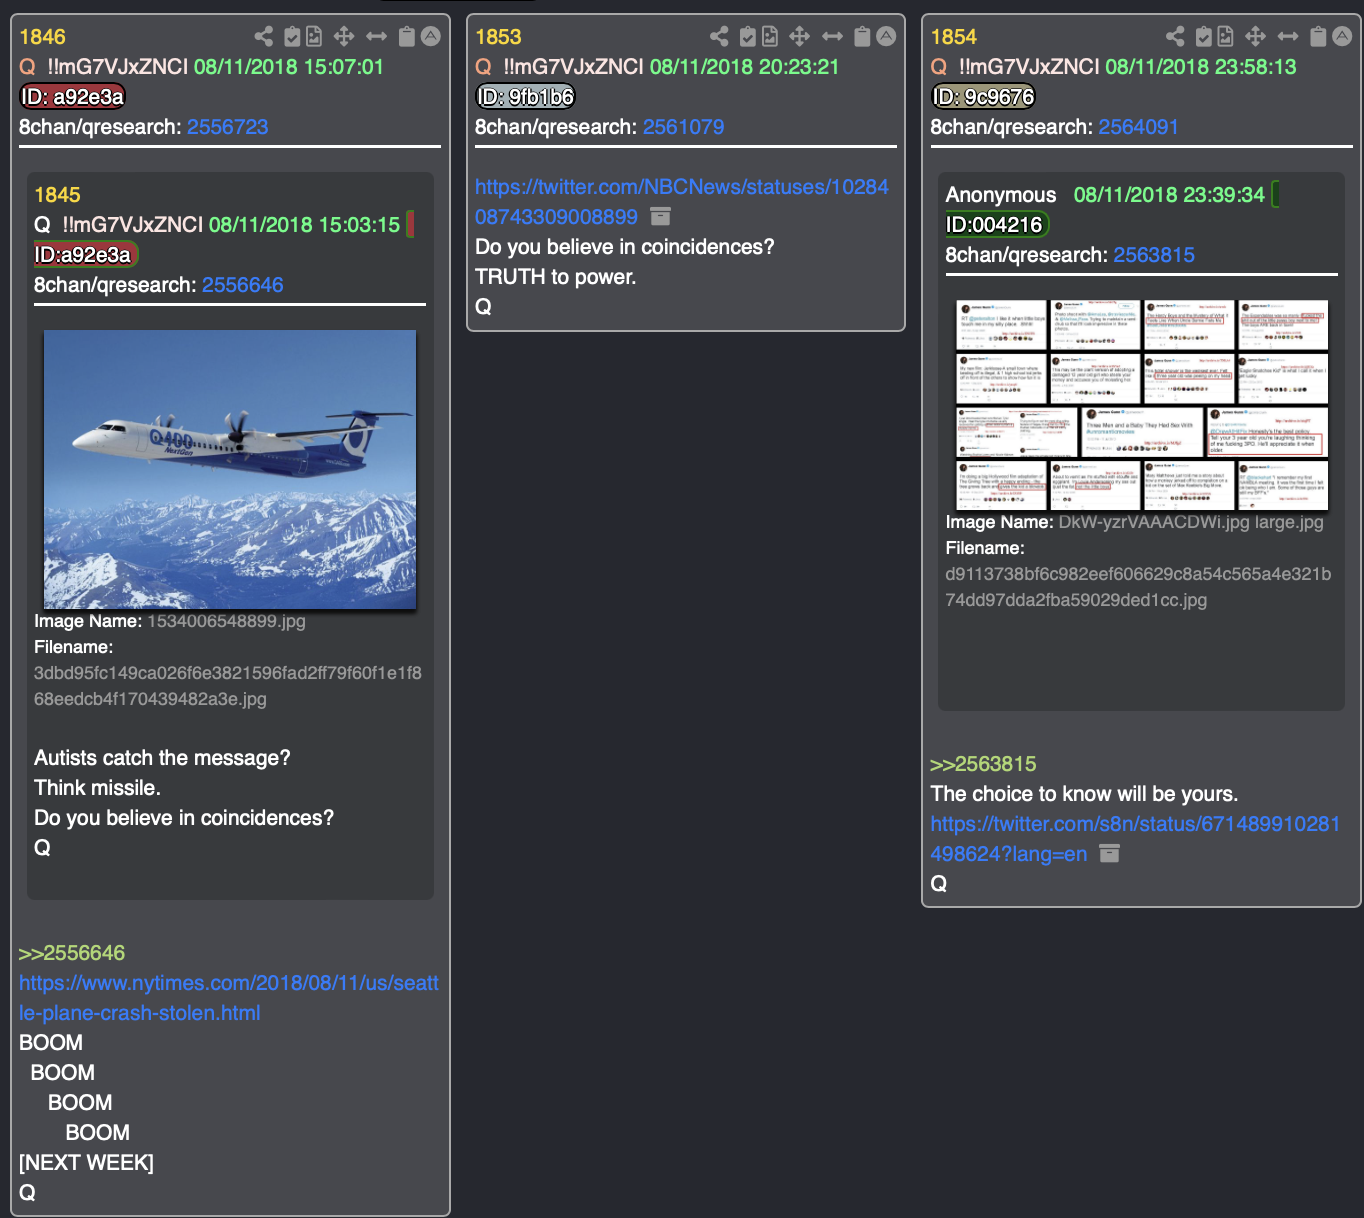Viewport: 1364px width, 1218px height.
Task: Open the nytimes seattle plane crash link
Action: 229,998
